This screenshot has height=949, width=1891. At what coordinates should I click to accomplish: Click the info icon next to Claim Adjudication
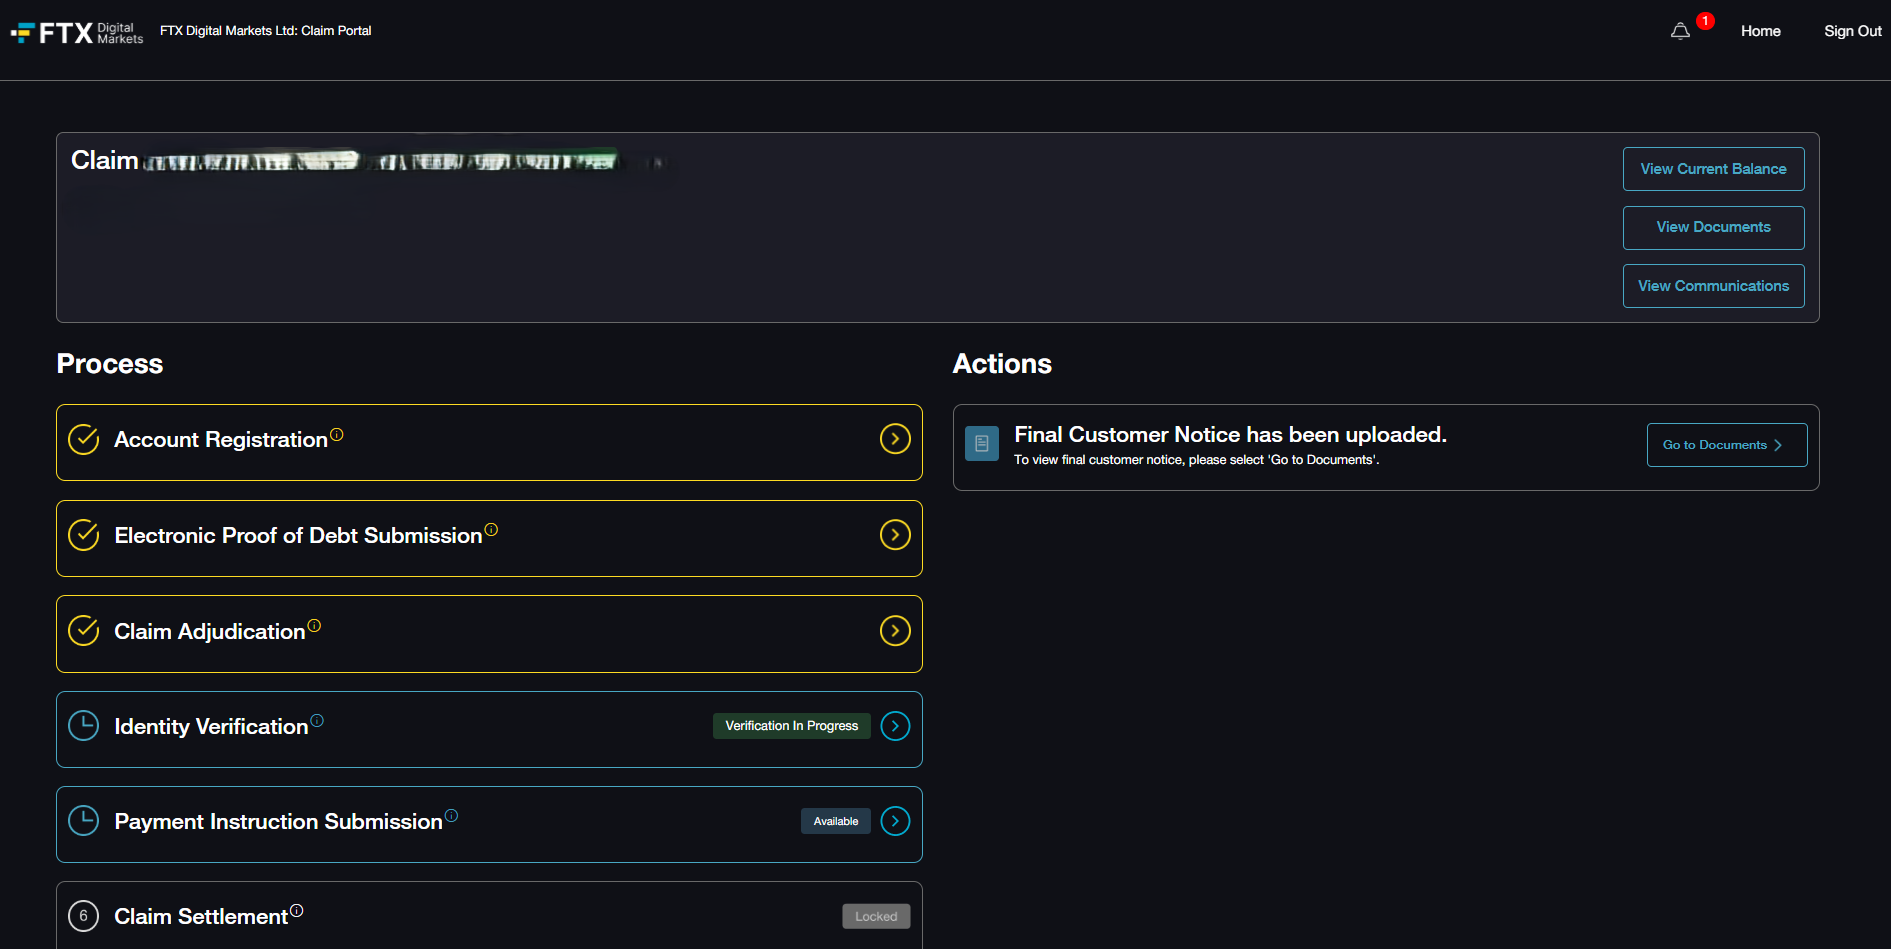pyautogui.click(x=314, y=624)
